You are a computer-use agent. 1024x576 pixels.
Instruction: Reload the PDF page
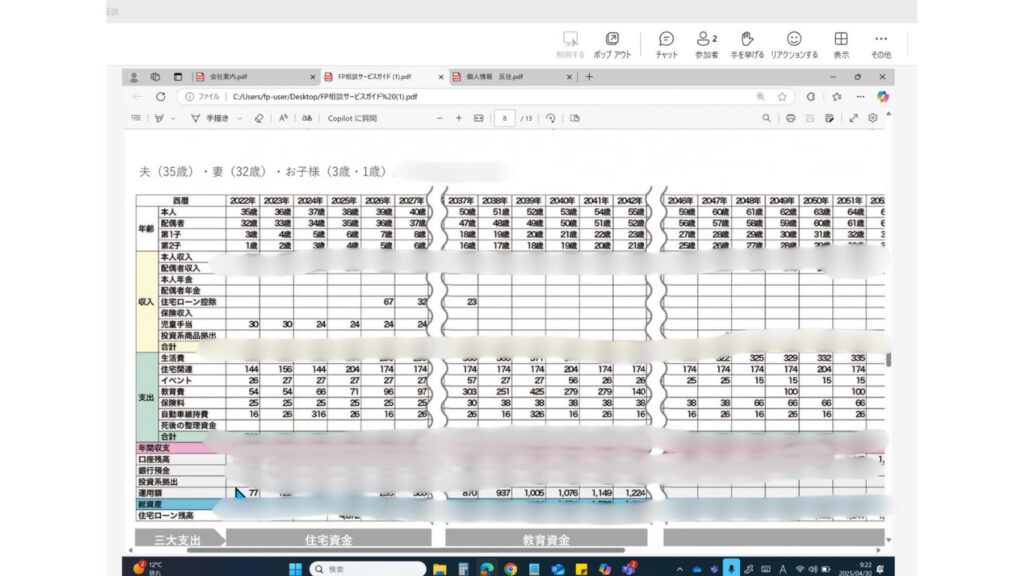[161, 96]
